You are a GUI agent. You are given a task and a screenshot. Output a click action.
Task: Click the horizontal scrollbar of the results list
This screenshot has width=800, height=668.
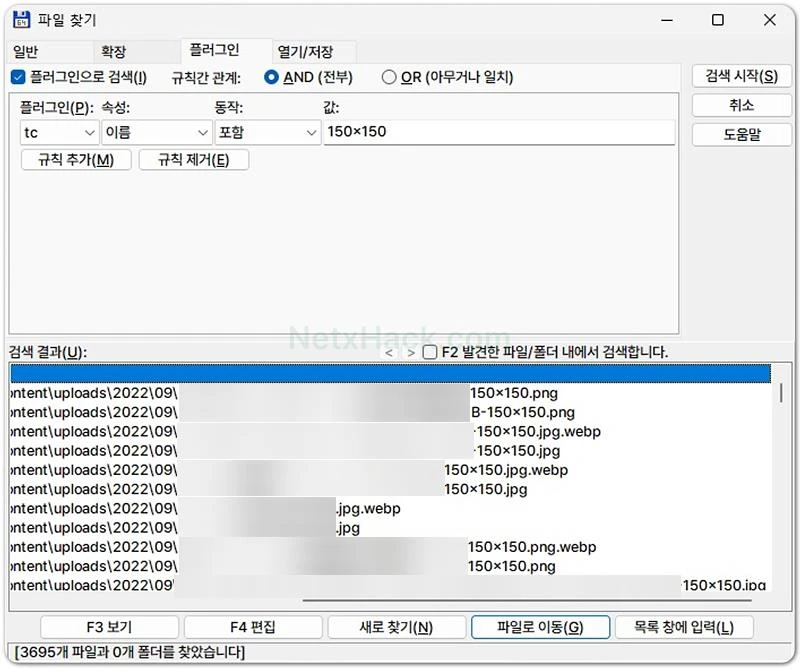click(x=527, y=601)
